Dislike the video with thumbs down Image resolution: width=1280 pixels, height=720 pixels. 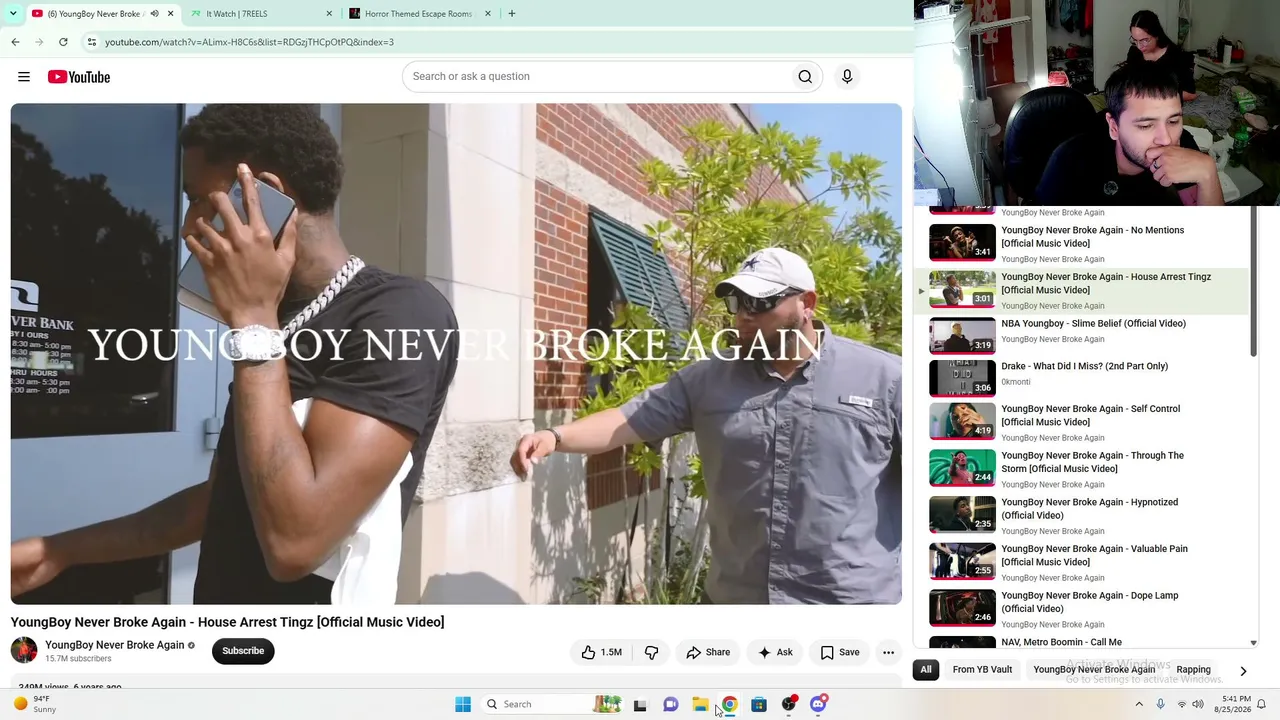[651, 652]
